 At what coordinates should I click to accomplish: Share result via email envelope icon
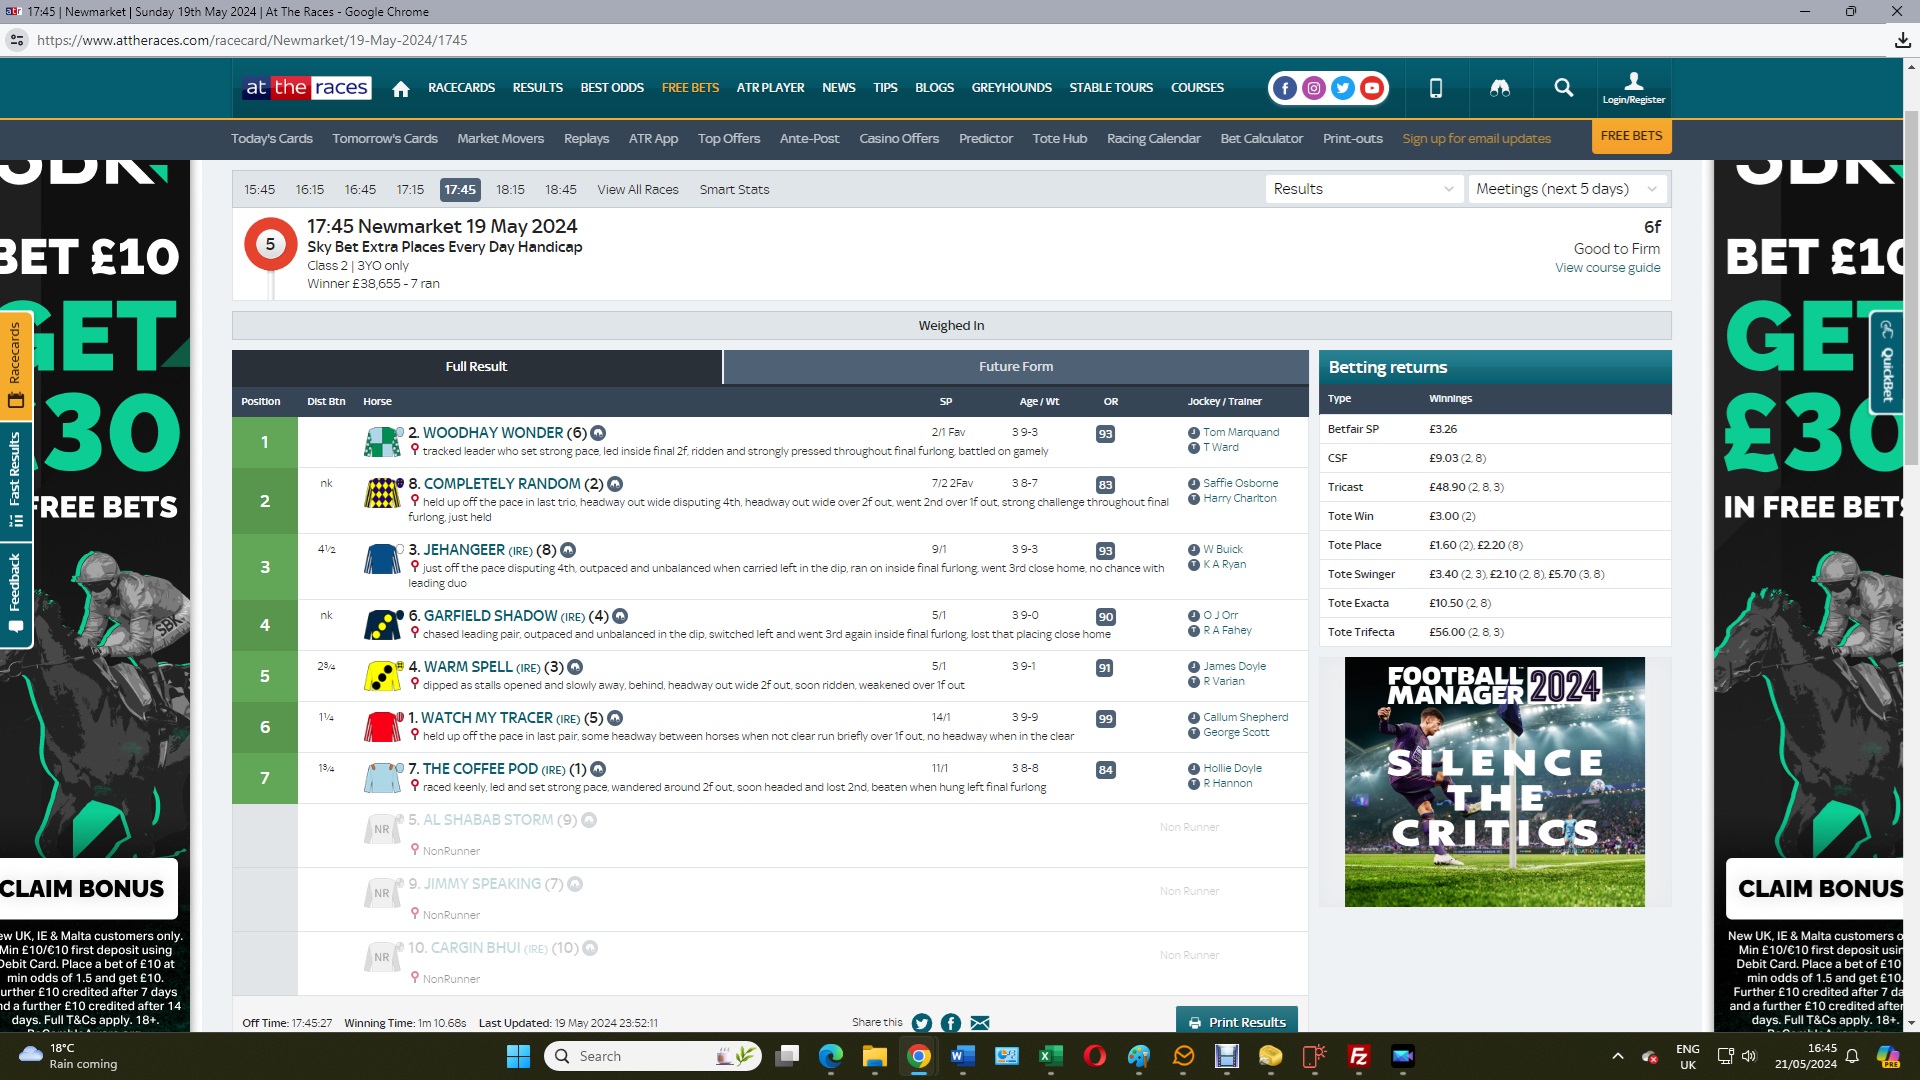click(x=980, y=1022)
